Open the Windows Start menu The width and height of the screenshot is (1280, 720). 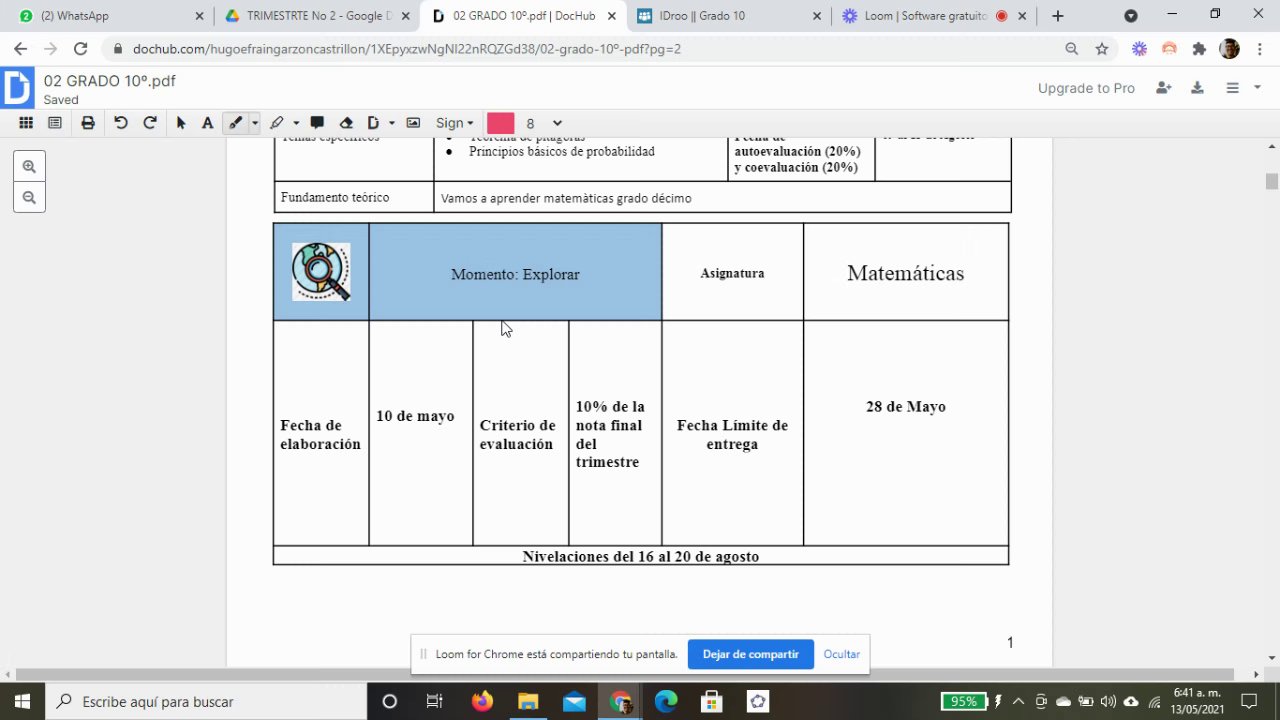point(22,701)
